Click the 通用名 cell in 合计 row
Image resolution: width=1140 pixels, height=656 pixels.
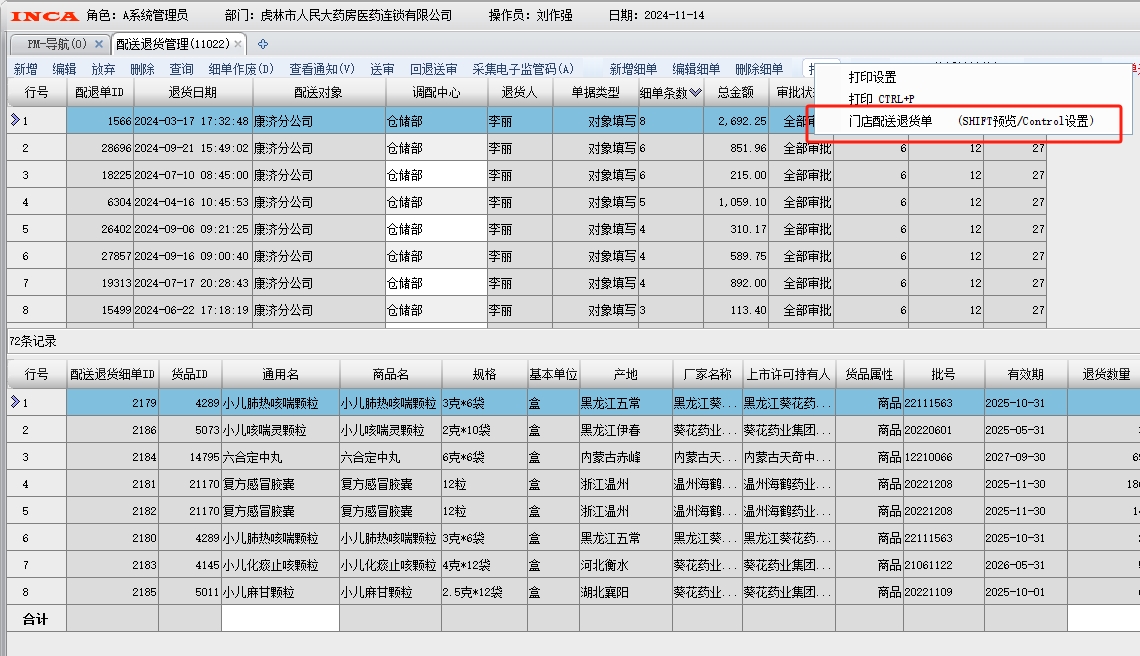click(280, 619)
